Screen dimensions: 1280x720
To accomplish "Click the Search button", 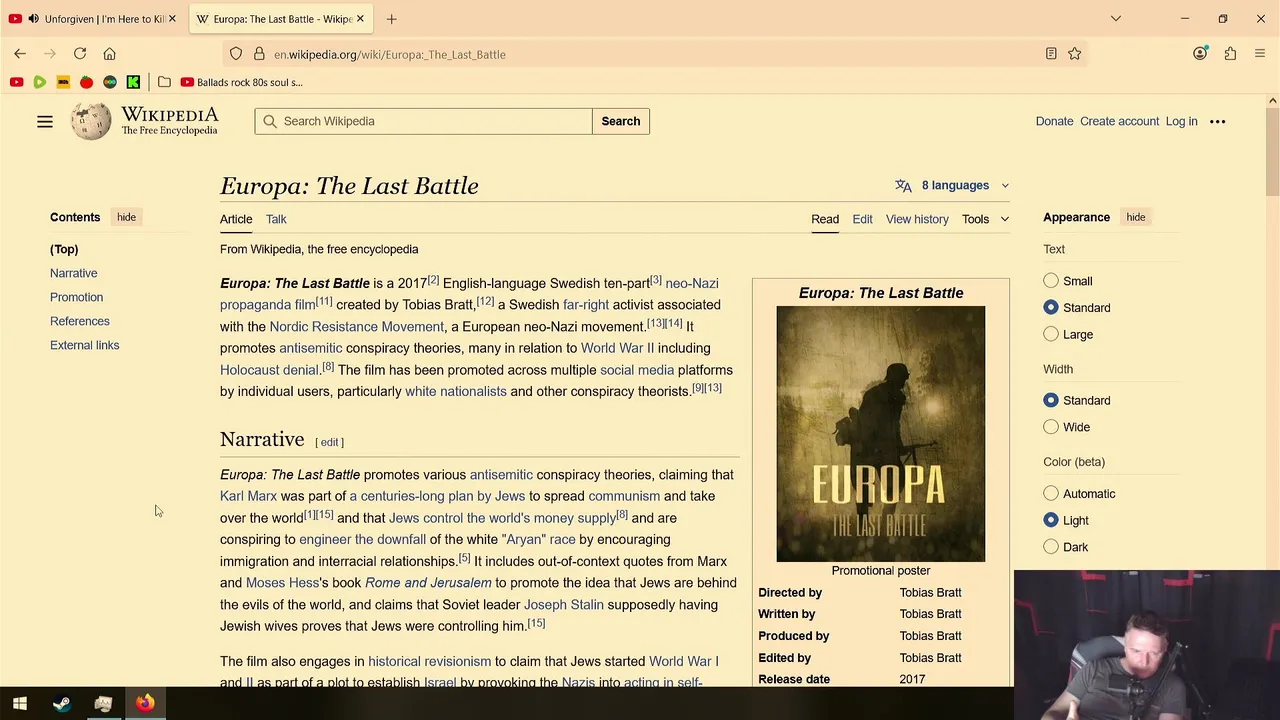I will (x=621, y=121).
